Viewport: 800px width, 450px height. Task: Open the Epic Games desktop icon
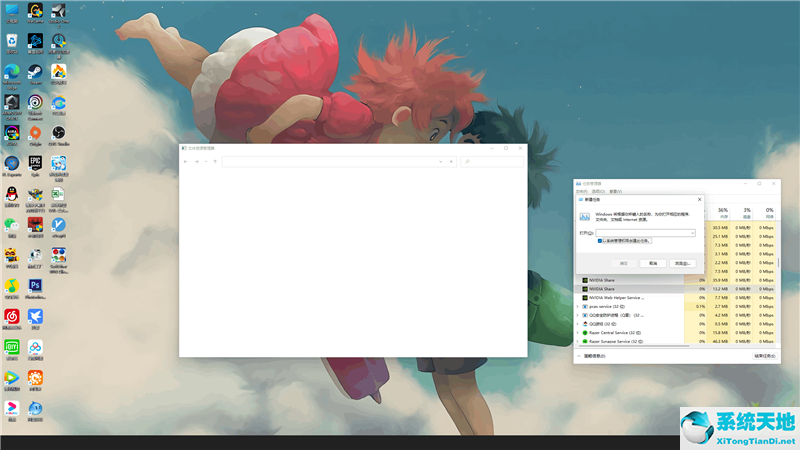pos(35,160)
